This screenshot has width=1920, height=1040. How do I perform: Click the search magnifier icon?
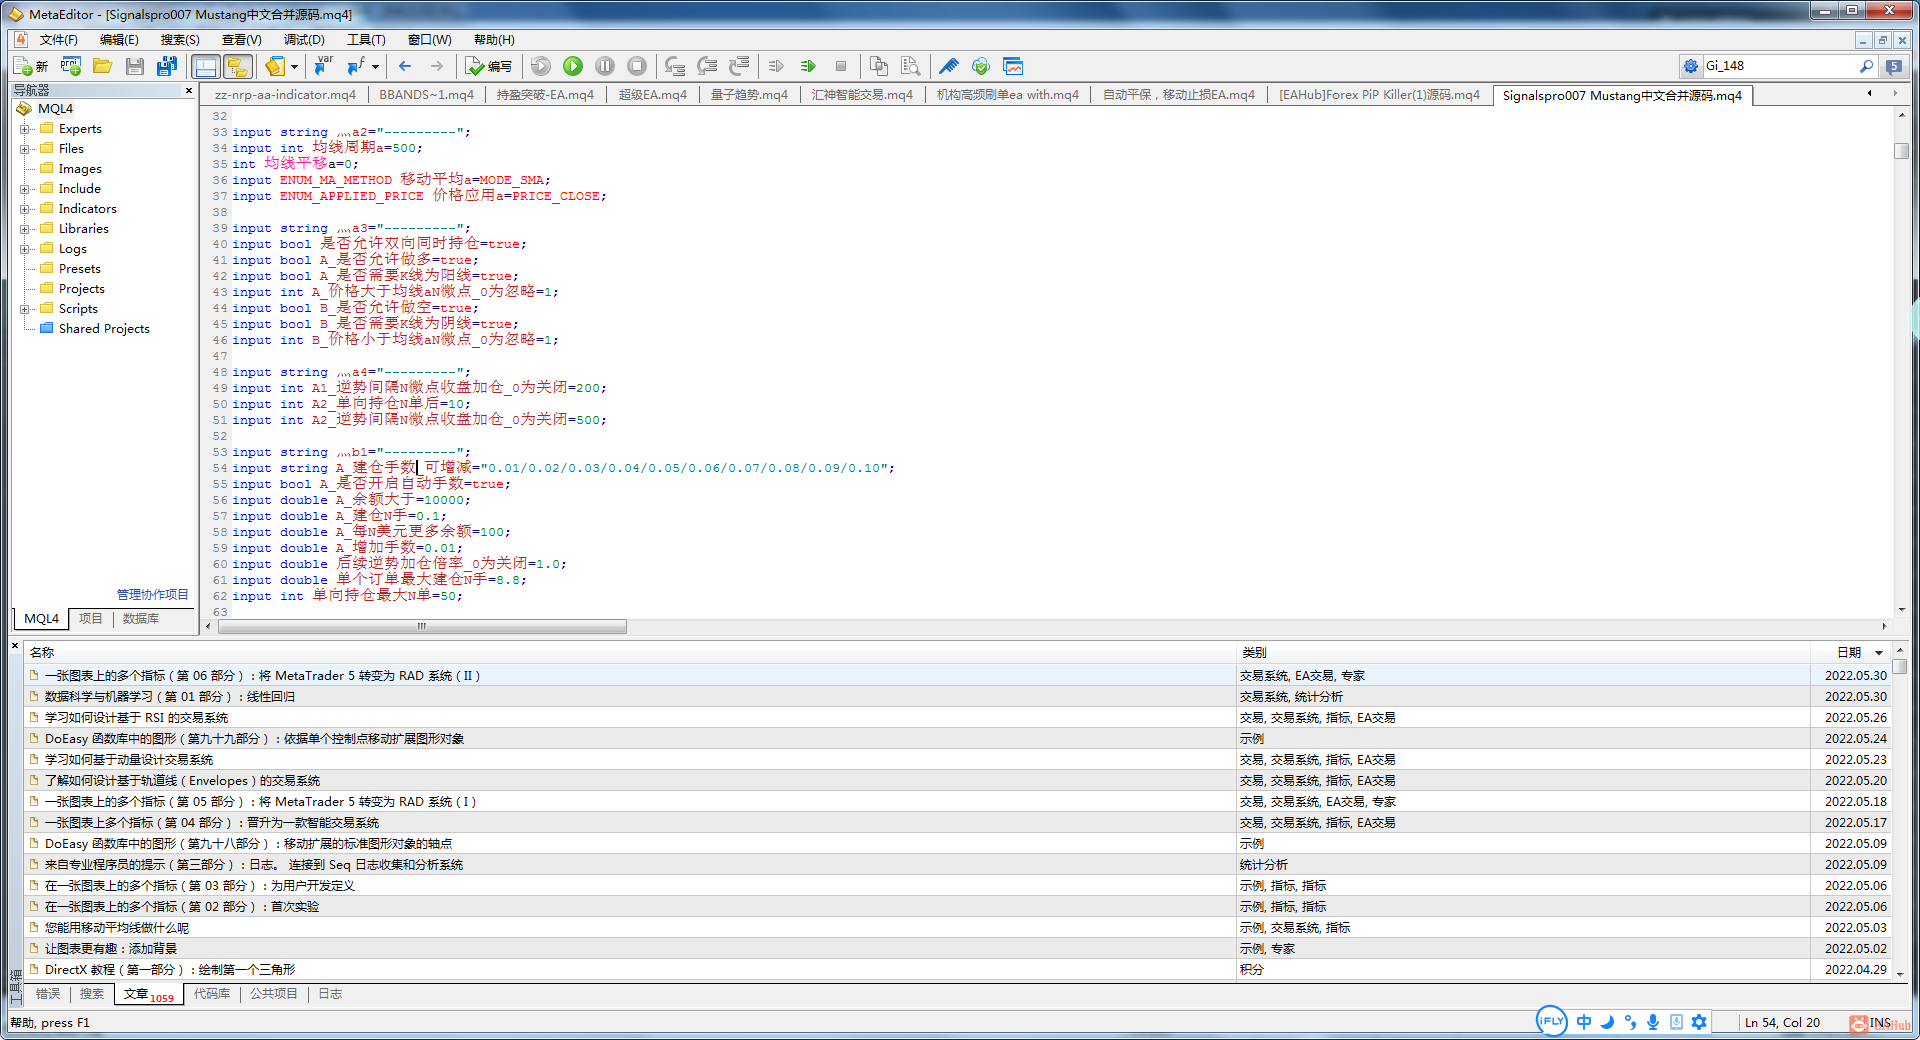tap(1866, 66)
